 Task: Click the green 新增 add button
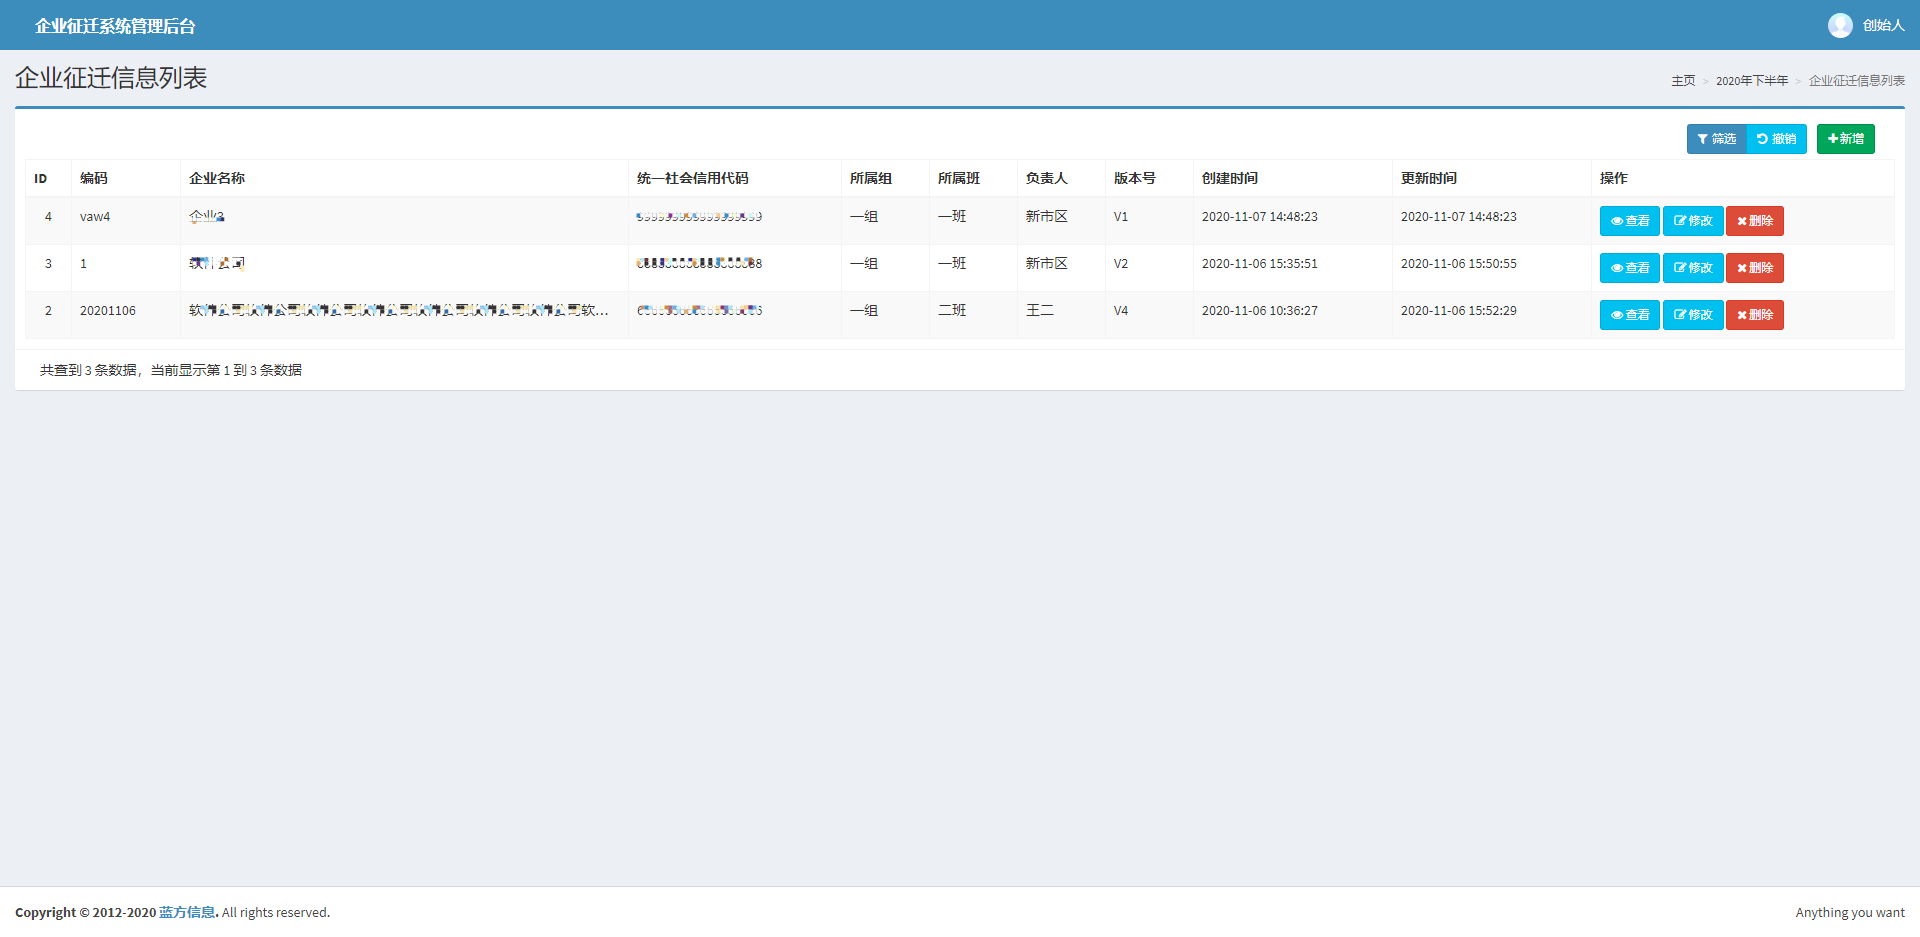(x=1845, y=139)
